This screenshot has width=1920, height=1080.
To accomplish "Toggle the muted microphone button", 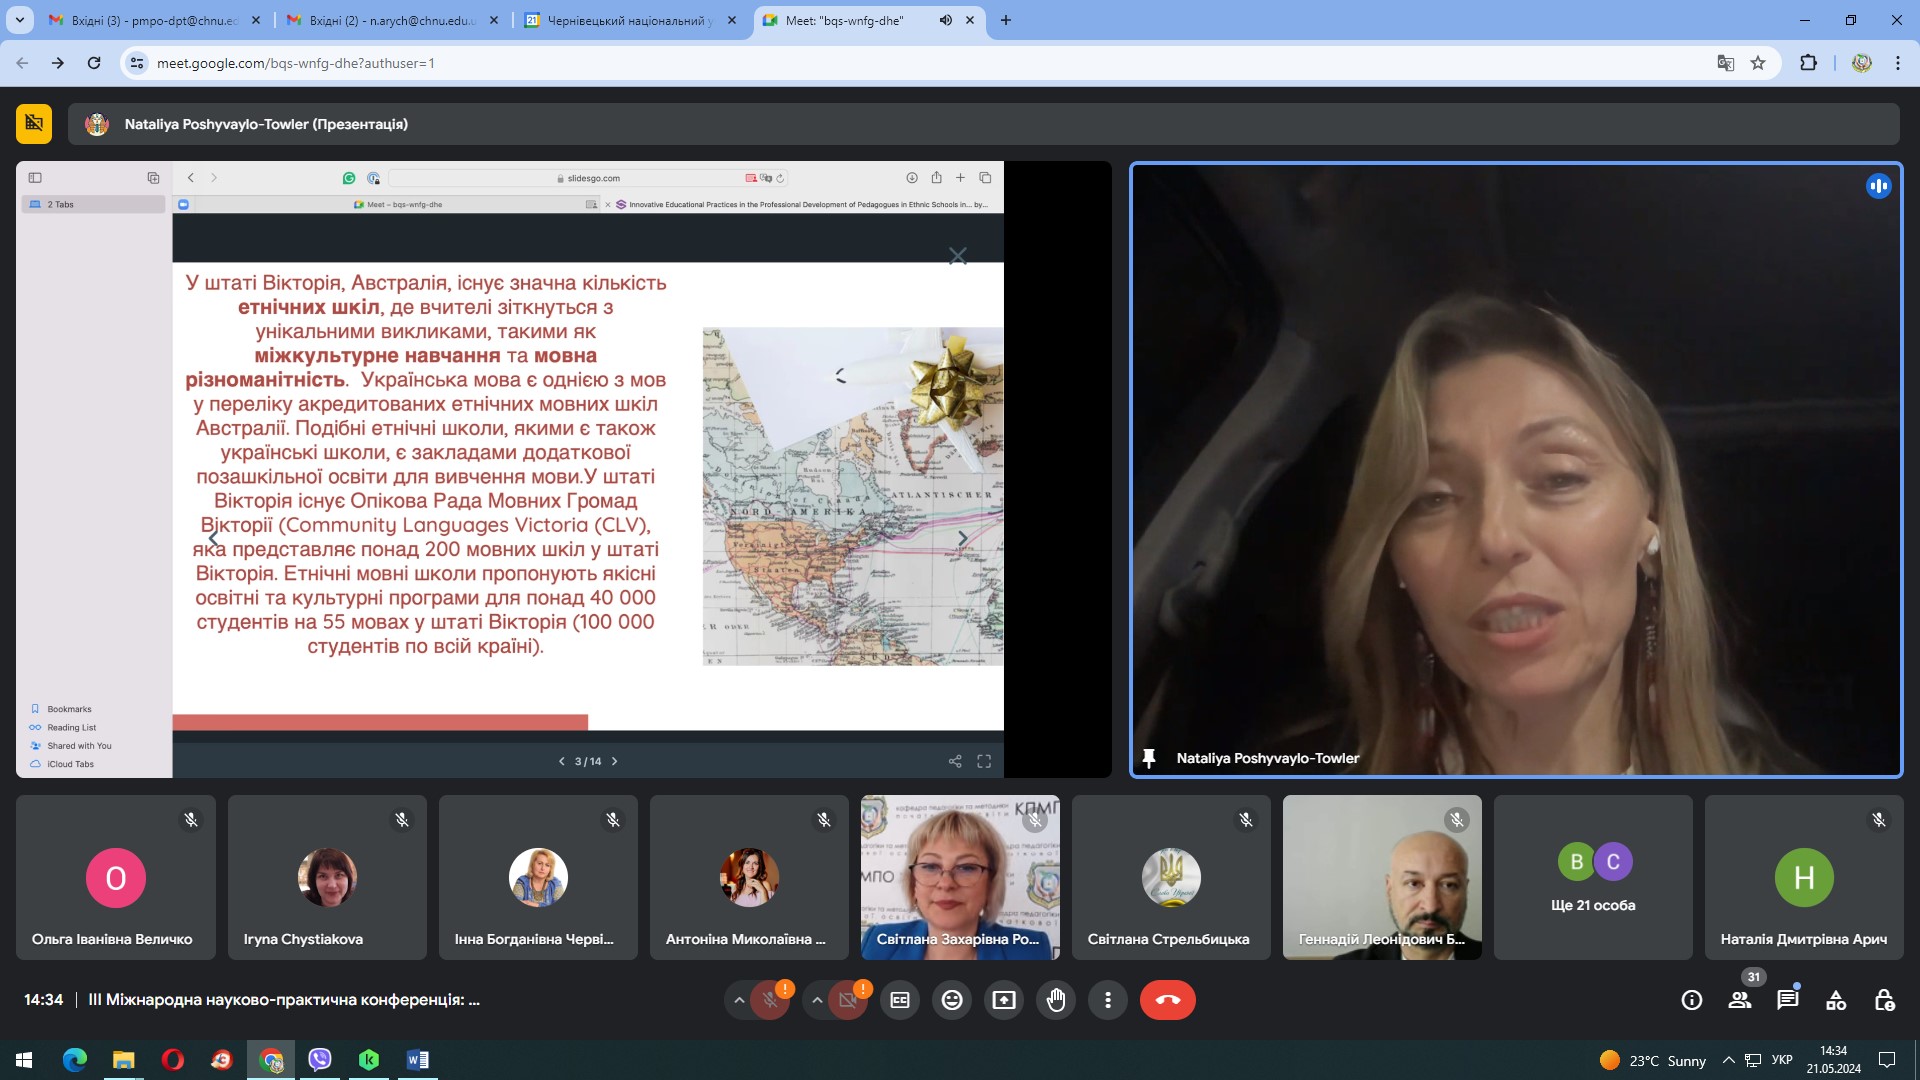I will pyautogui.click(x=770, y=1000).
